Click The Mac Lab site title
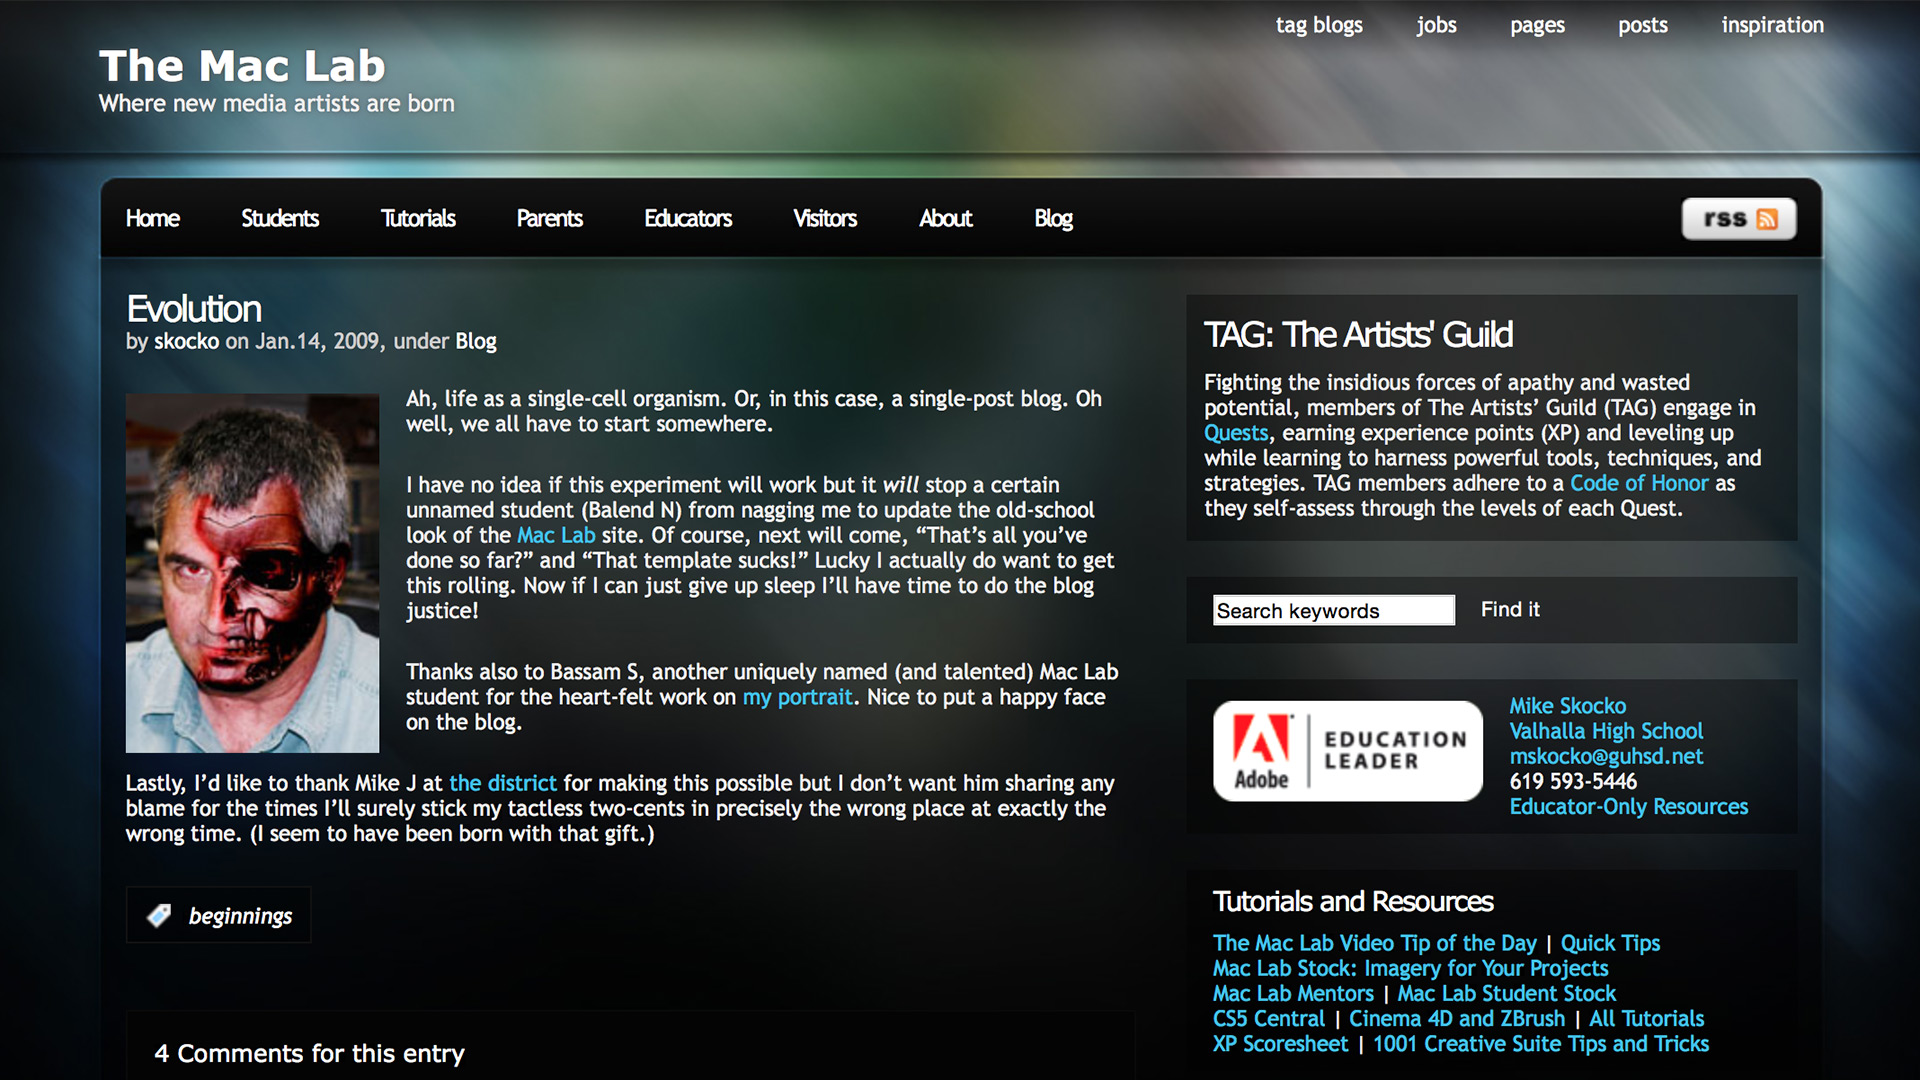This screenshot has height=1080, width=1920. [x=242, y=66]
